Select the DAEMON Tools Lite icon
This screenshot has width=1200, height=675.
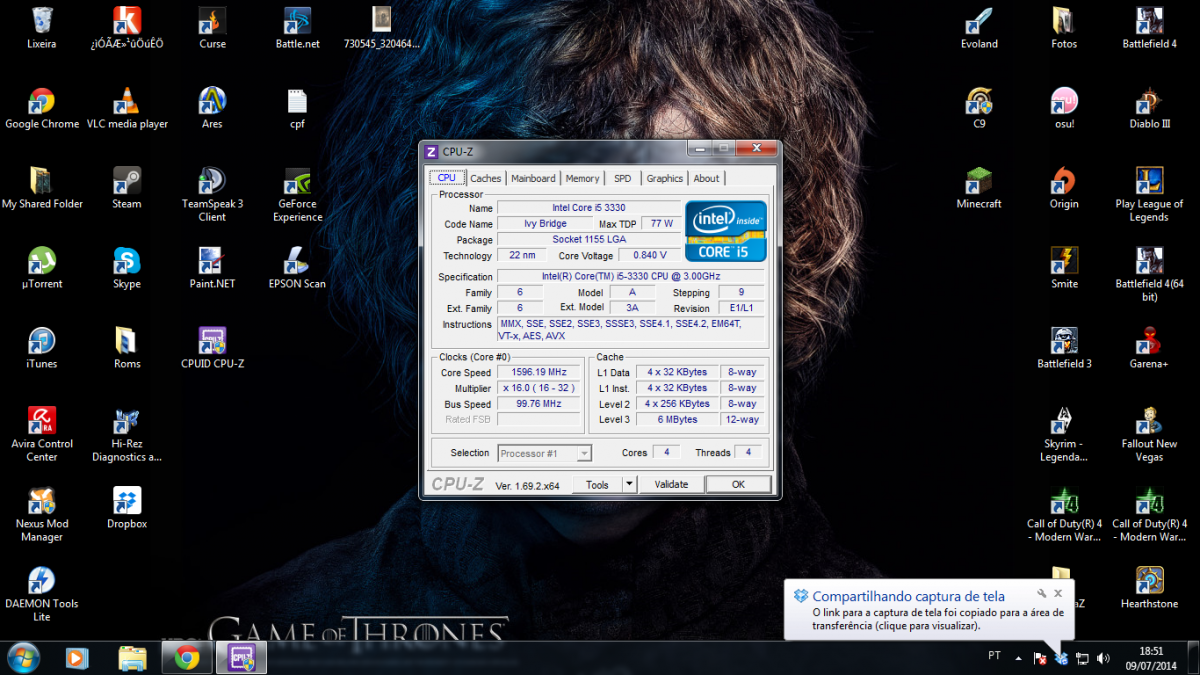pyautogui.click(x=42, y=594)
